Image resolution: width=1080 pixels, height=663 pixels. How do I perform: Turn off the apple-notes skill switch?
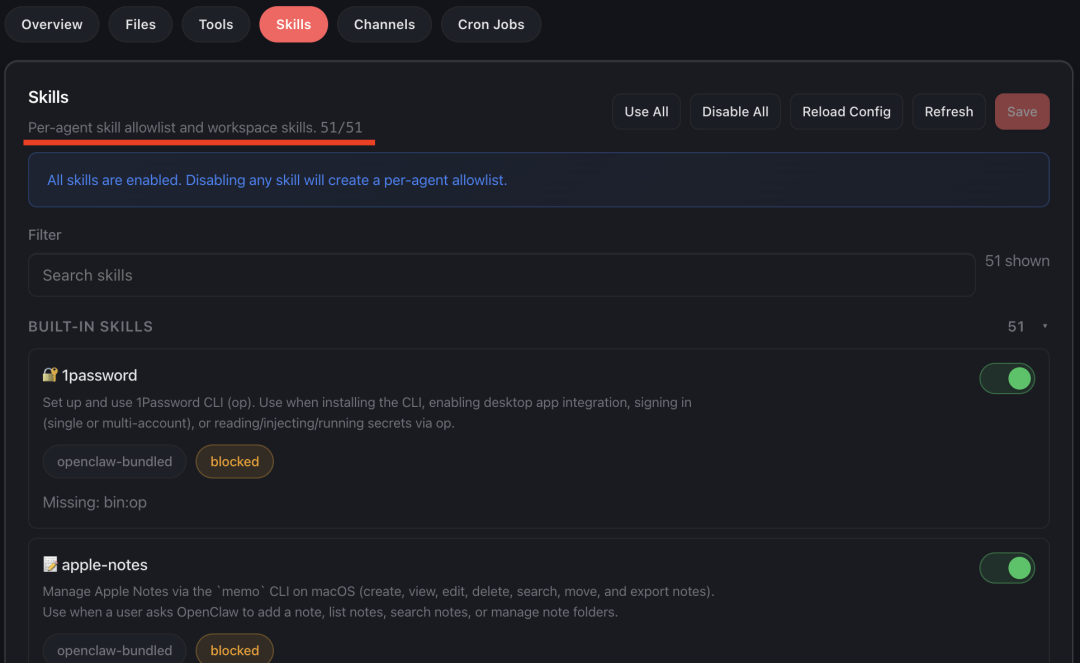coord(1006,568)
